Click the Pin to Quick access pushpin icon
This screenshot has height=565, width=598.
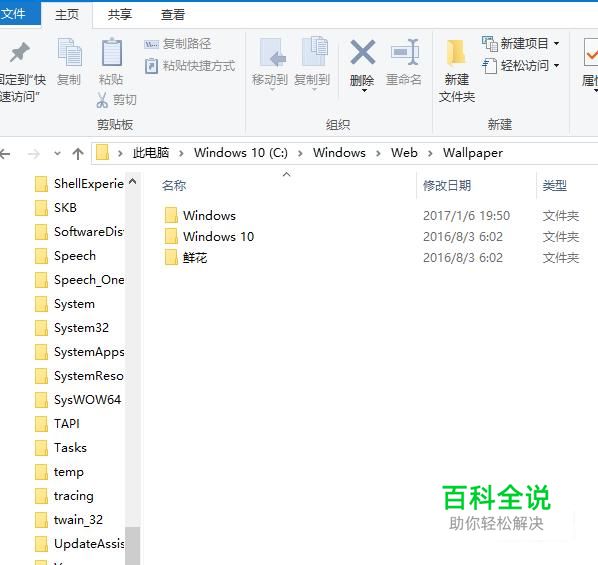pyautogui.click(x=19, y=52)
